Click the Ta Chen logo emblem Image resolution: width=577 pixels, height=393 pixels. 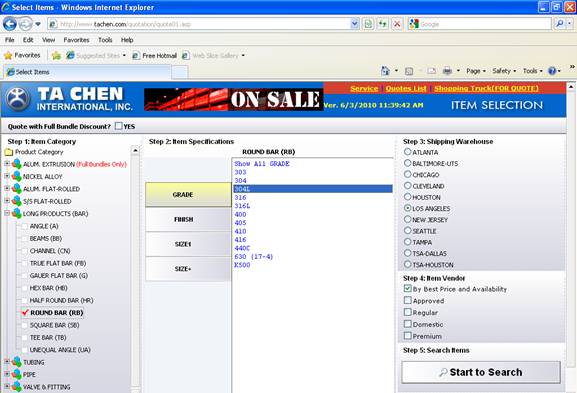(x=17, y=99)
